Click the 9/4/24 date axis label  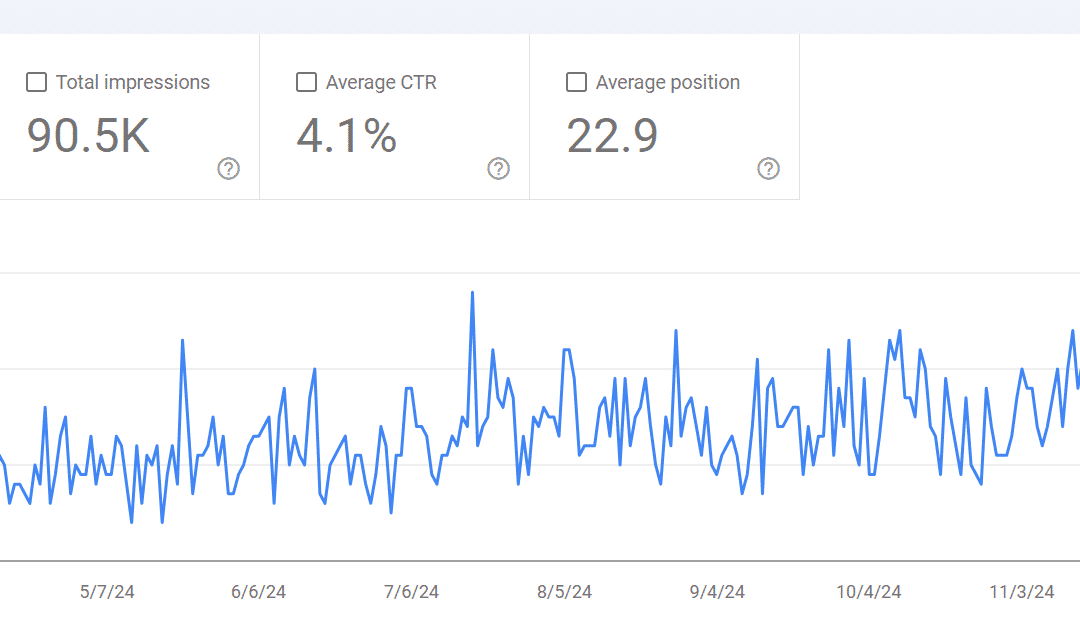(x=717, y=592)
